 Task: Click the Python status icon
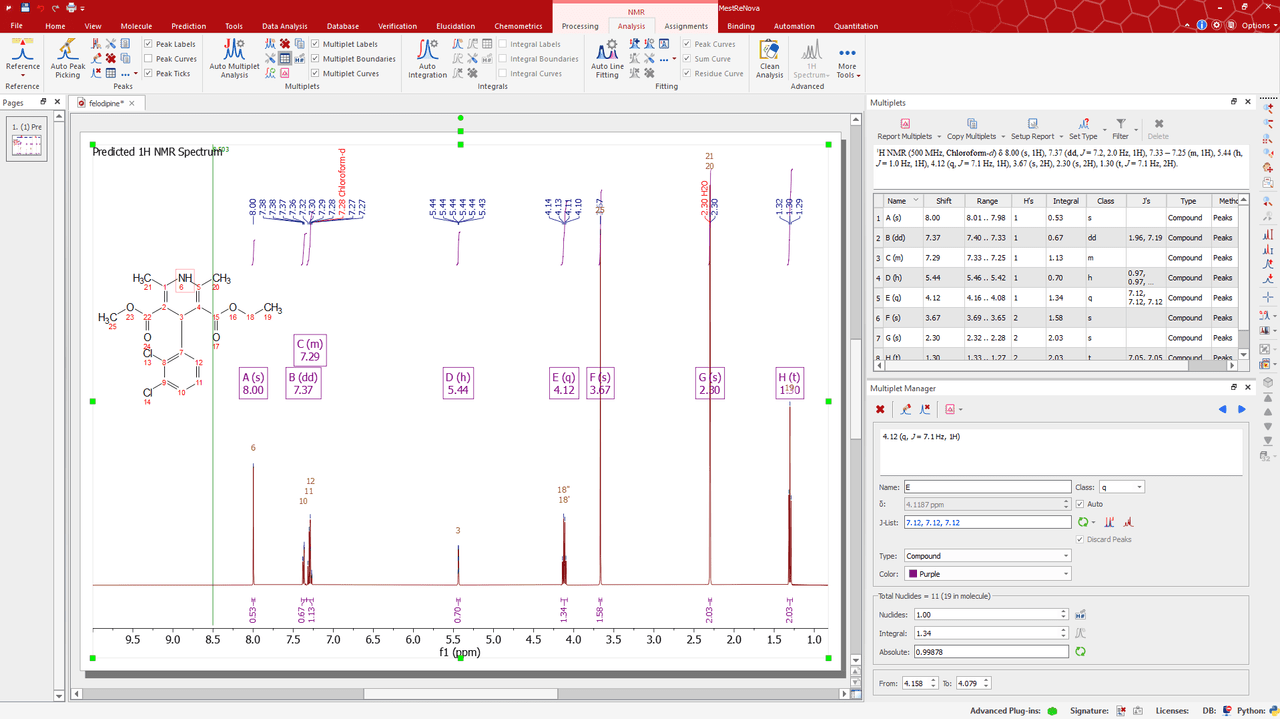click(1273, 711)
